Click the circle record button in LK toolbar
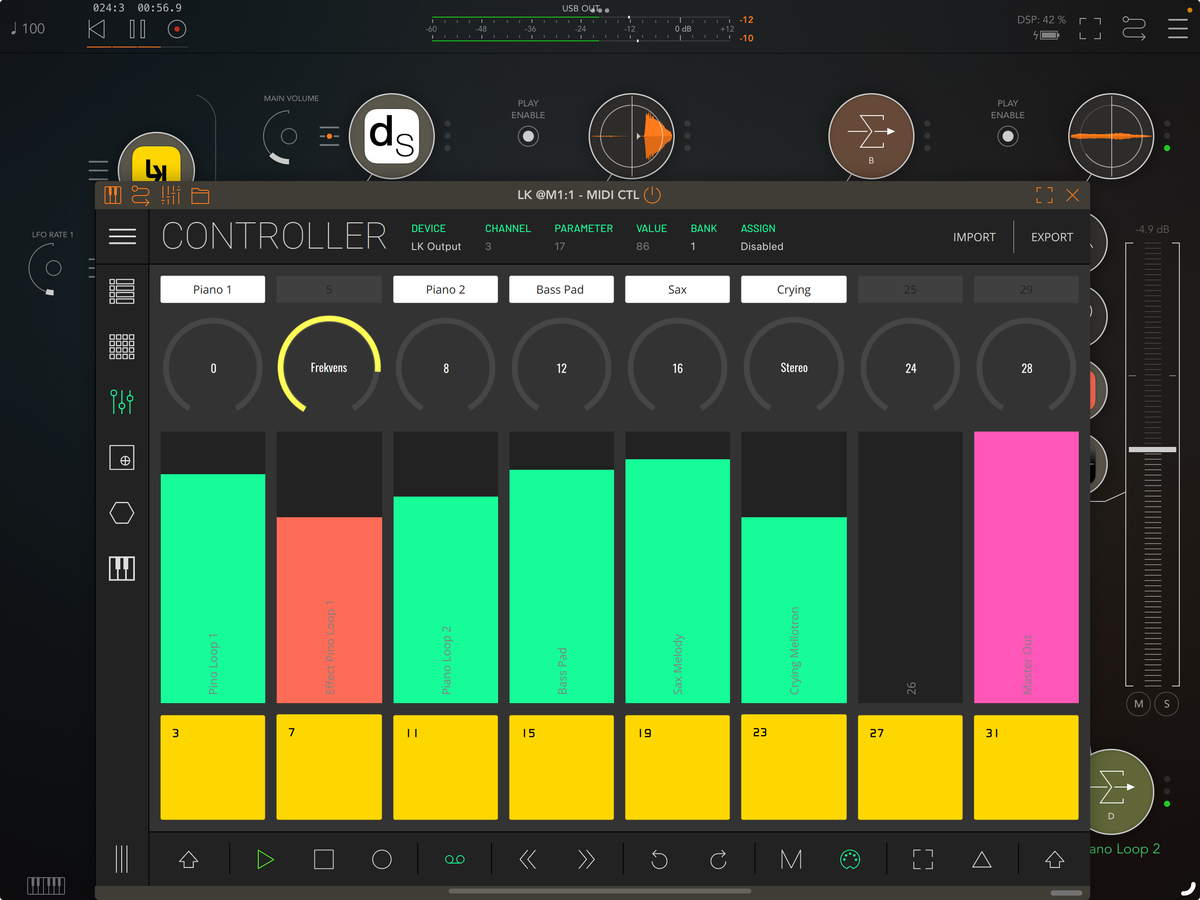 (382, 859)
